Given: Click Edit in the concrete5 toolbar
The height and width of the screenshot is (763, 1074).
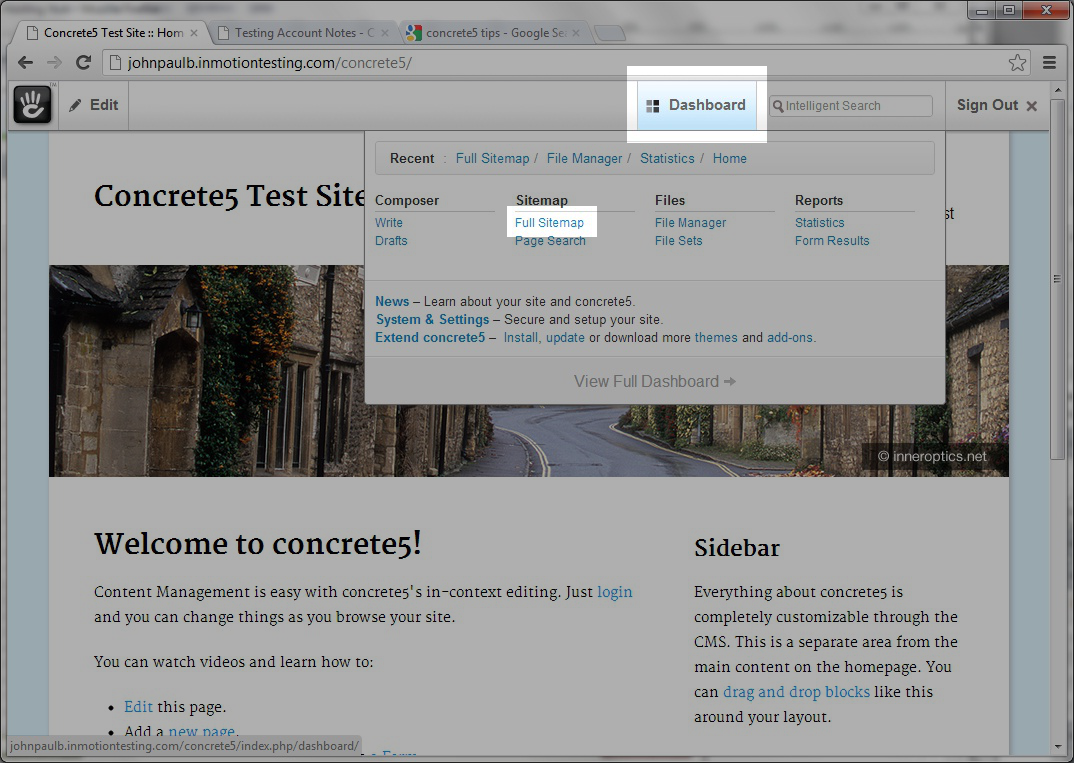Looking at the screenshot, I should tap(94, 105).
